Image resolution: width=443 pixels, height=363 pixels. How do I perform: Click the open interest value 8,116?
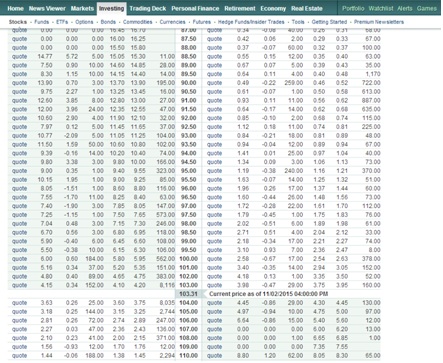[167, 285]
